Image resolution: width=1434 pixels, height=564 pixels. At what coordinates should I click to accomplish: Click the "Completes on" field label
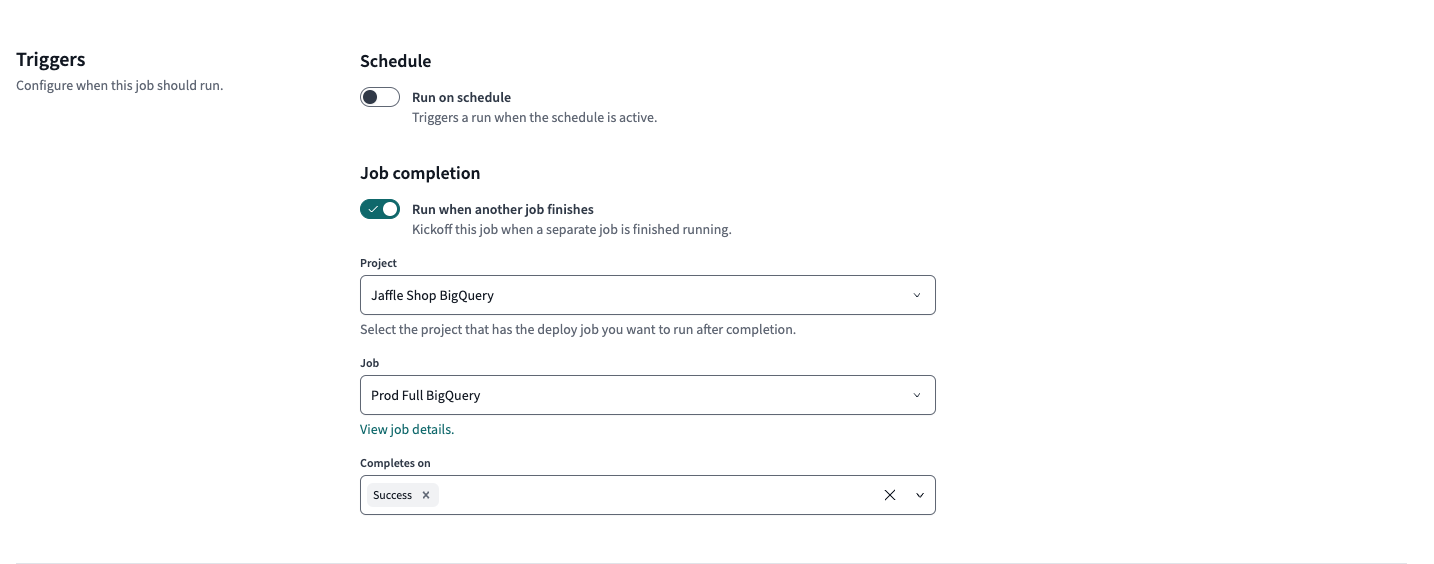point(395,463)
